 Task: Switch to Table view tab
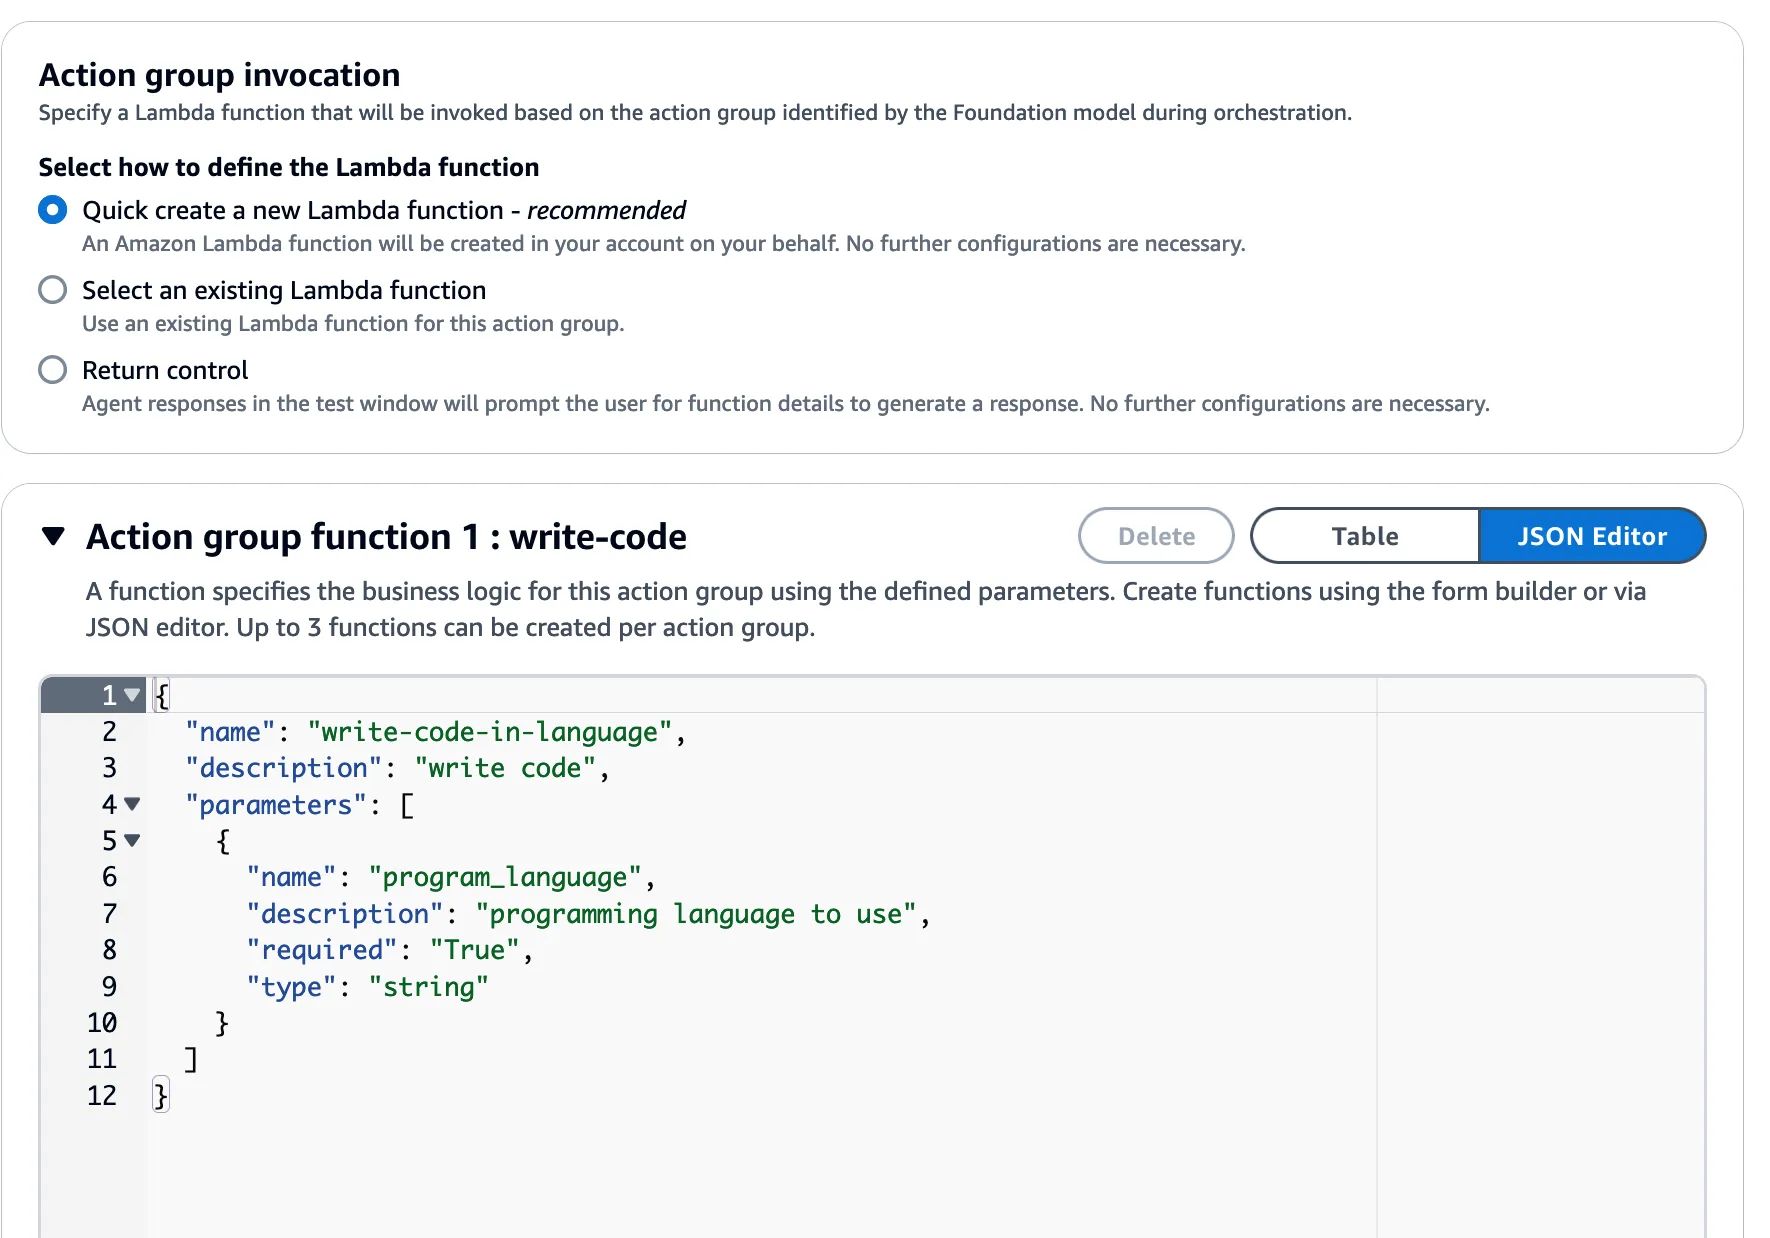pyautogui.click(x=1364, y=536)
